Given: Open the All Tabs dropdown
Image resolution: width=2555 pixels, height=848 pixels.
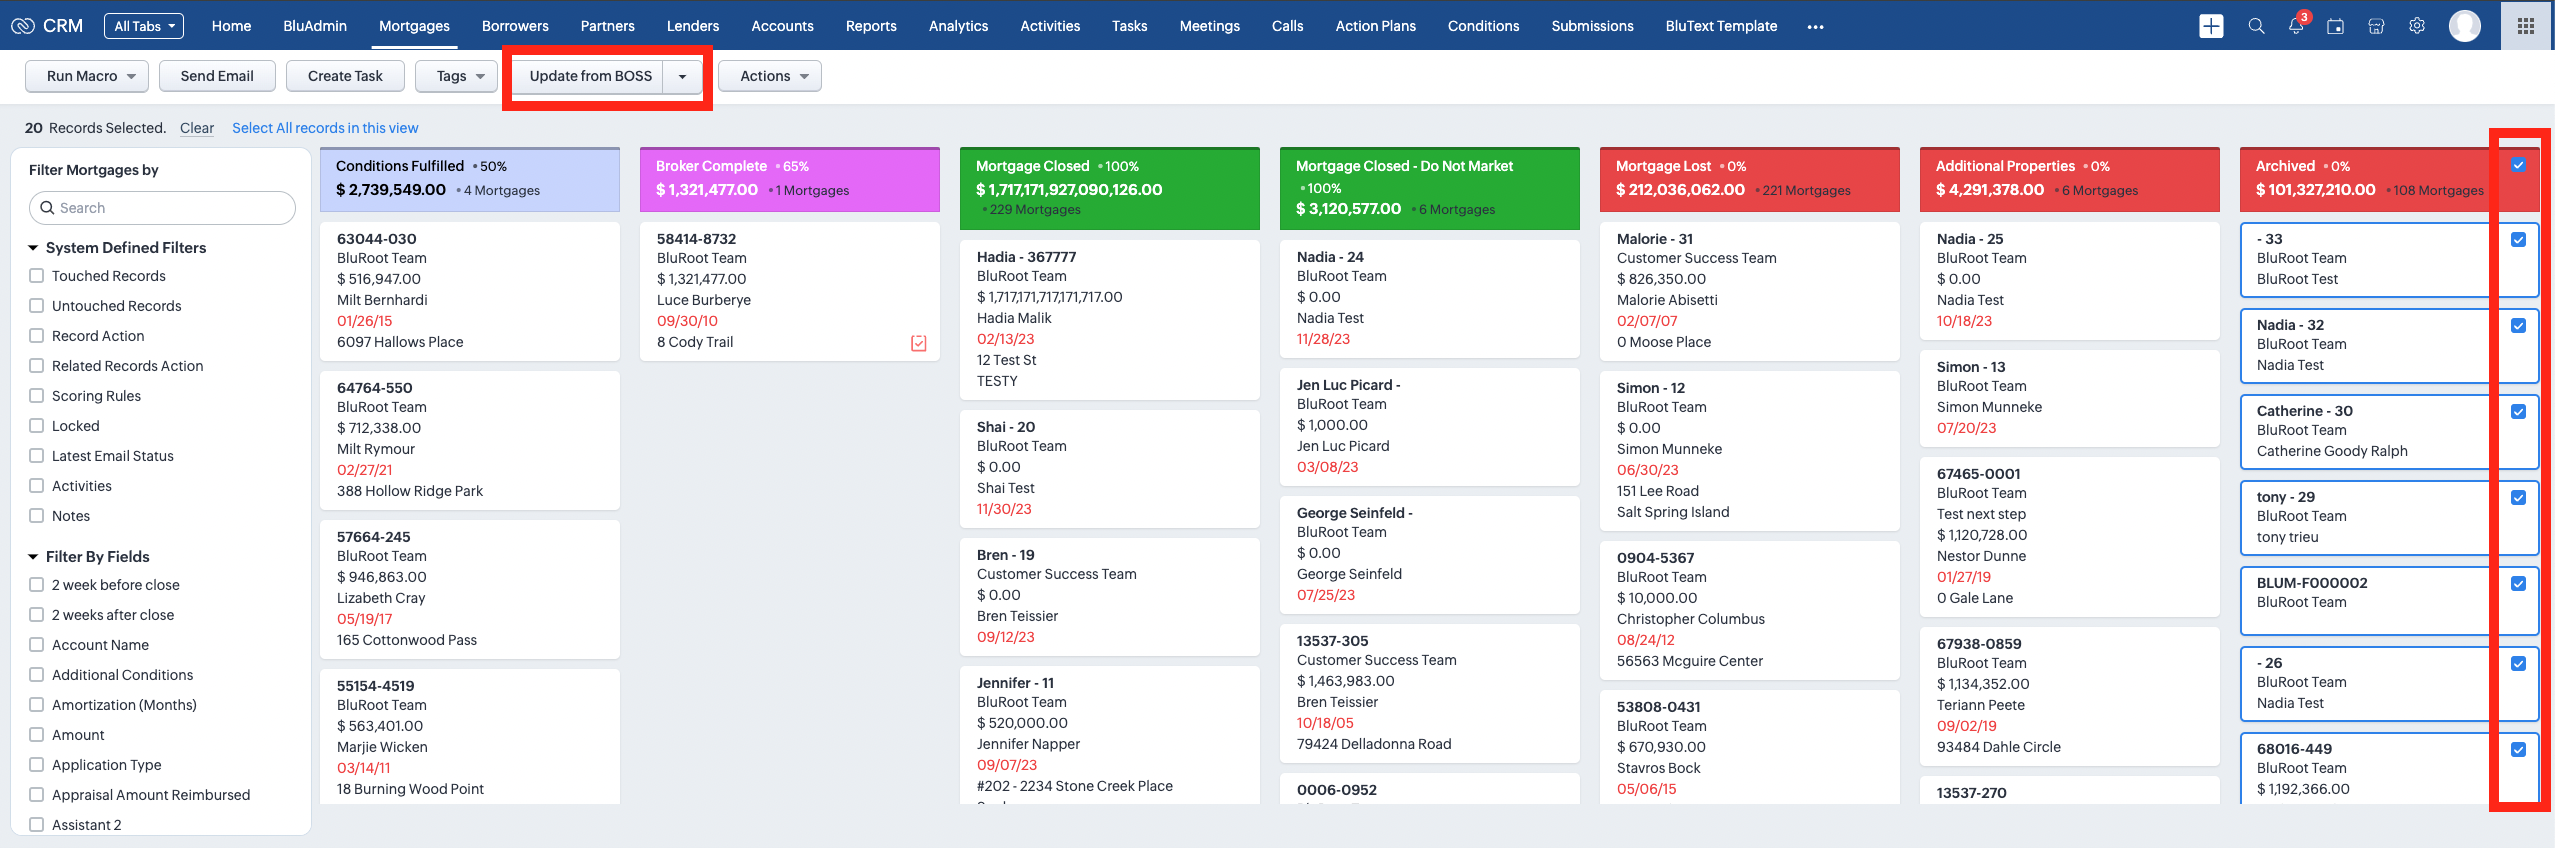Looking at the screenshot, I should 144,26.
